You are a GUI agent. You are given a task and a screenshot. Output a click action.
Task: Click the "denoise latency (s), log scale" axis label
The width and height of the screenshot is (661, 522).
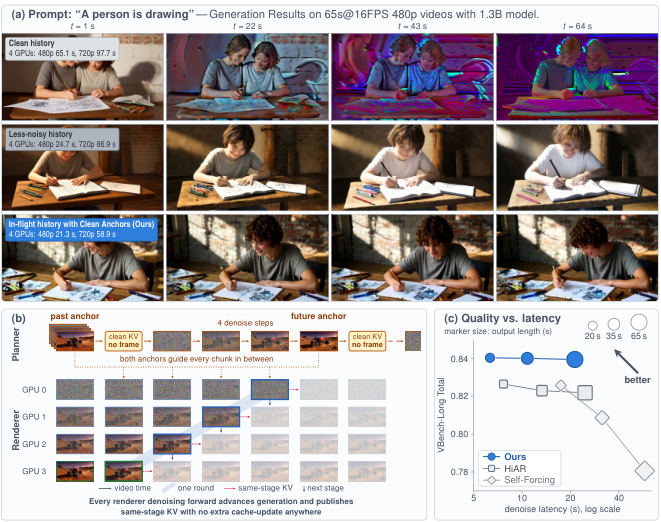coord(562,509)
